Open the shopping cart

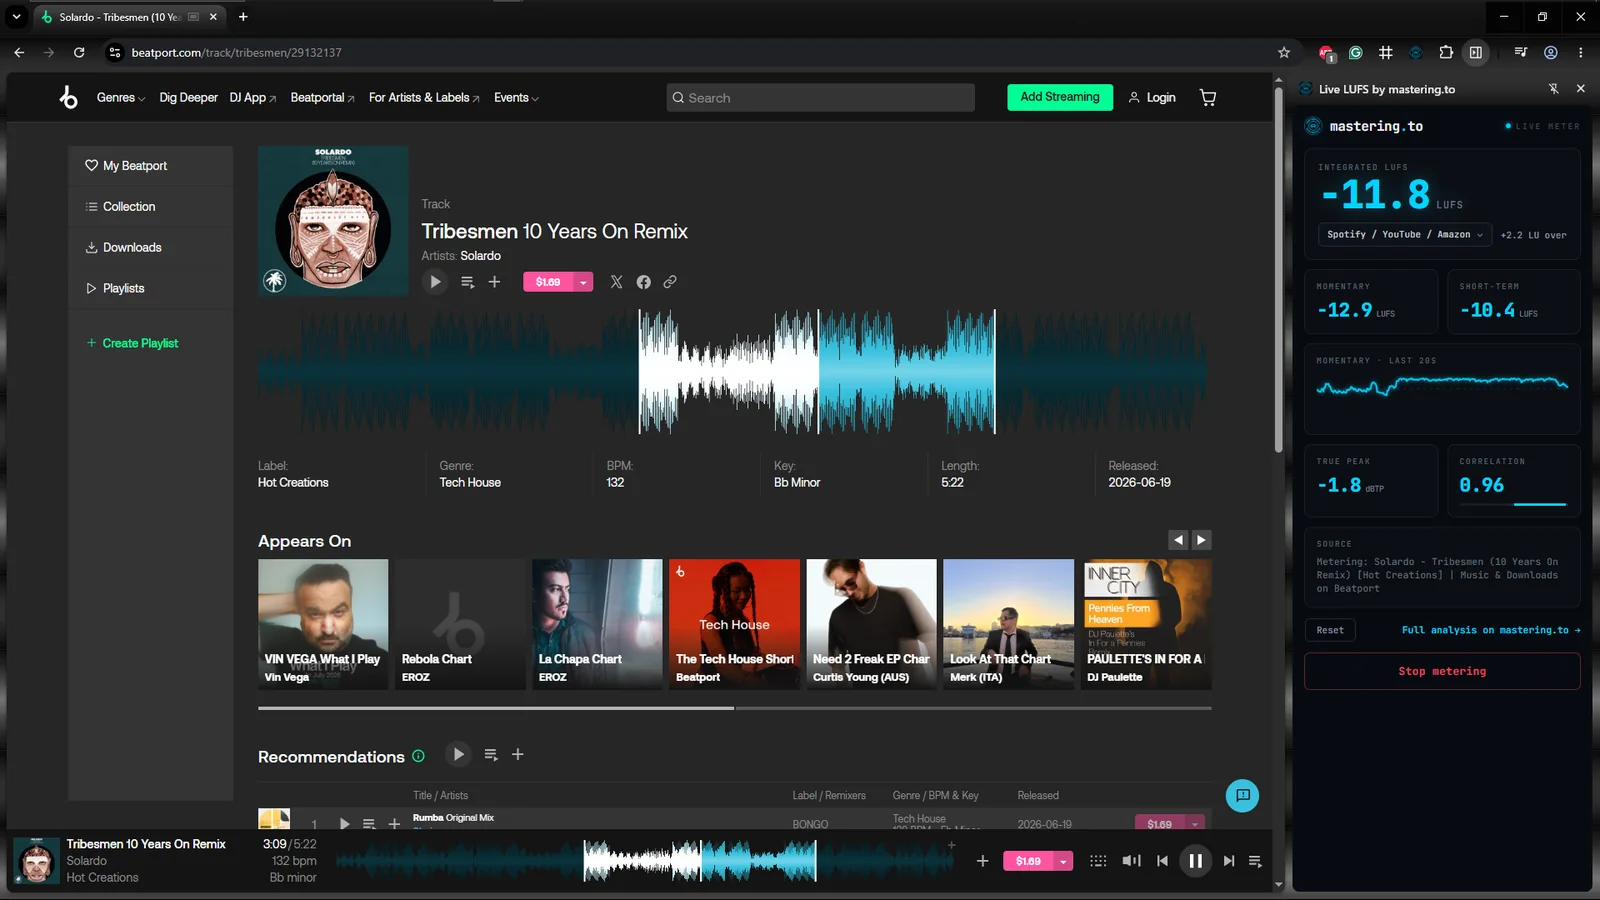tap(1208, 97)
